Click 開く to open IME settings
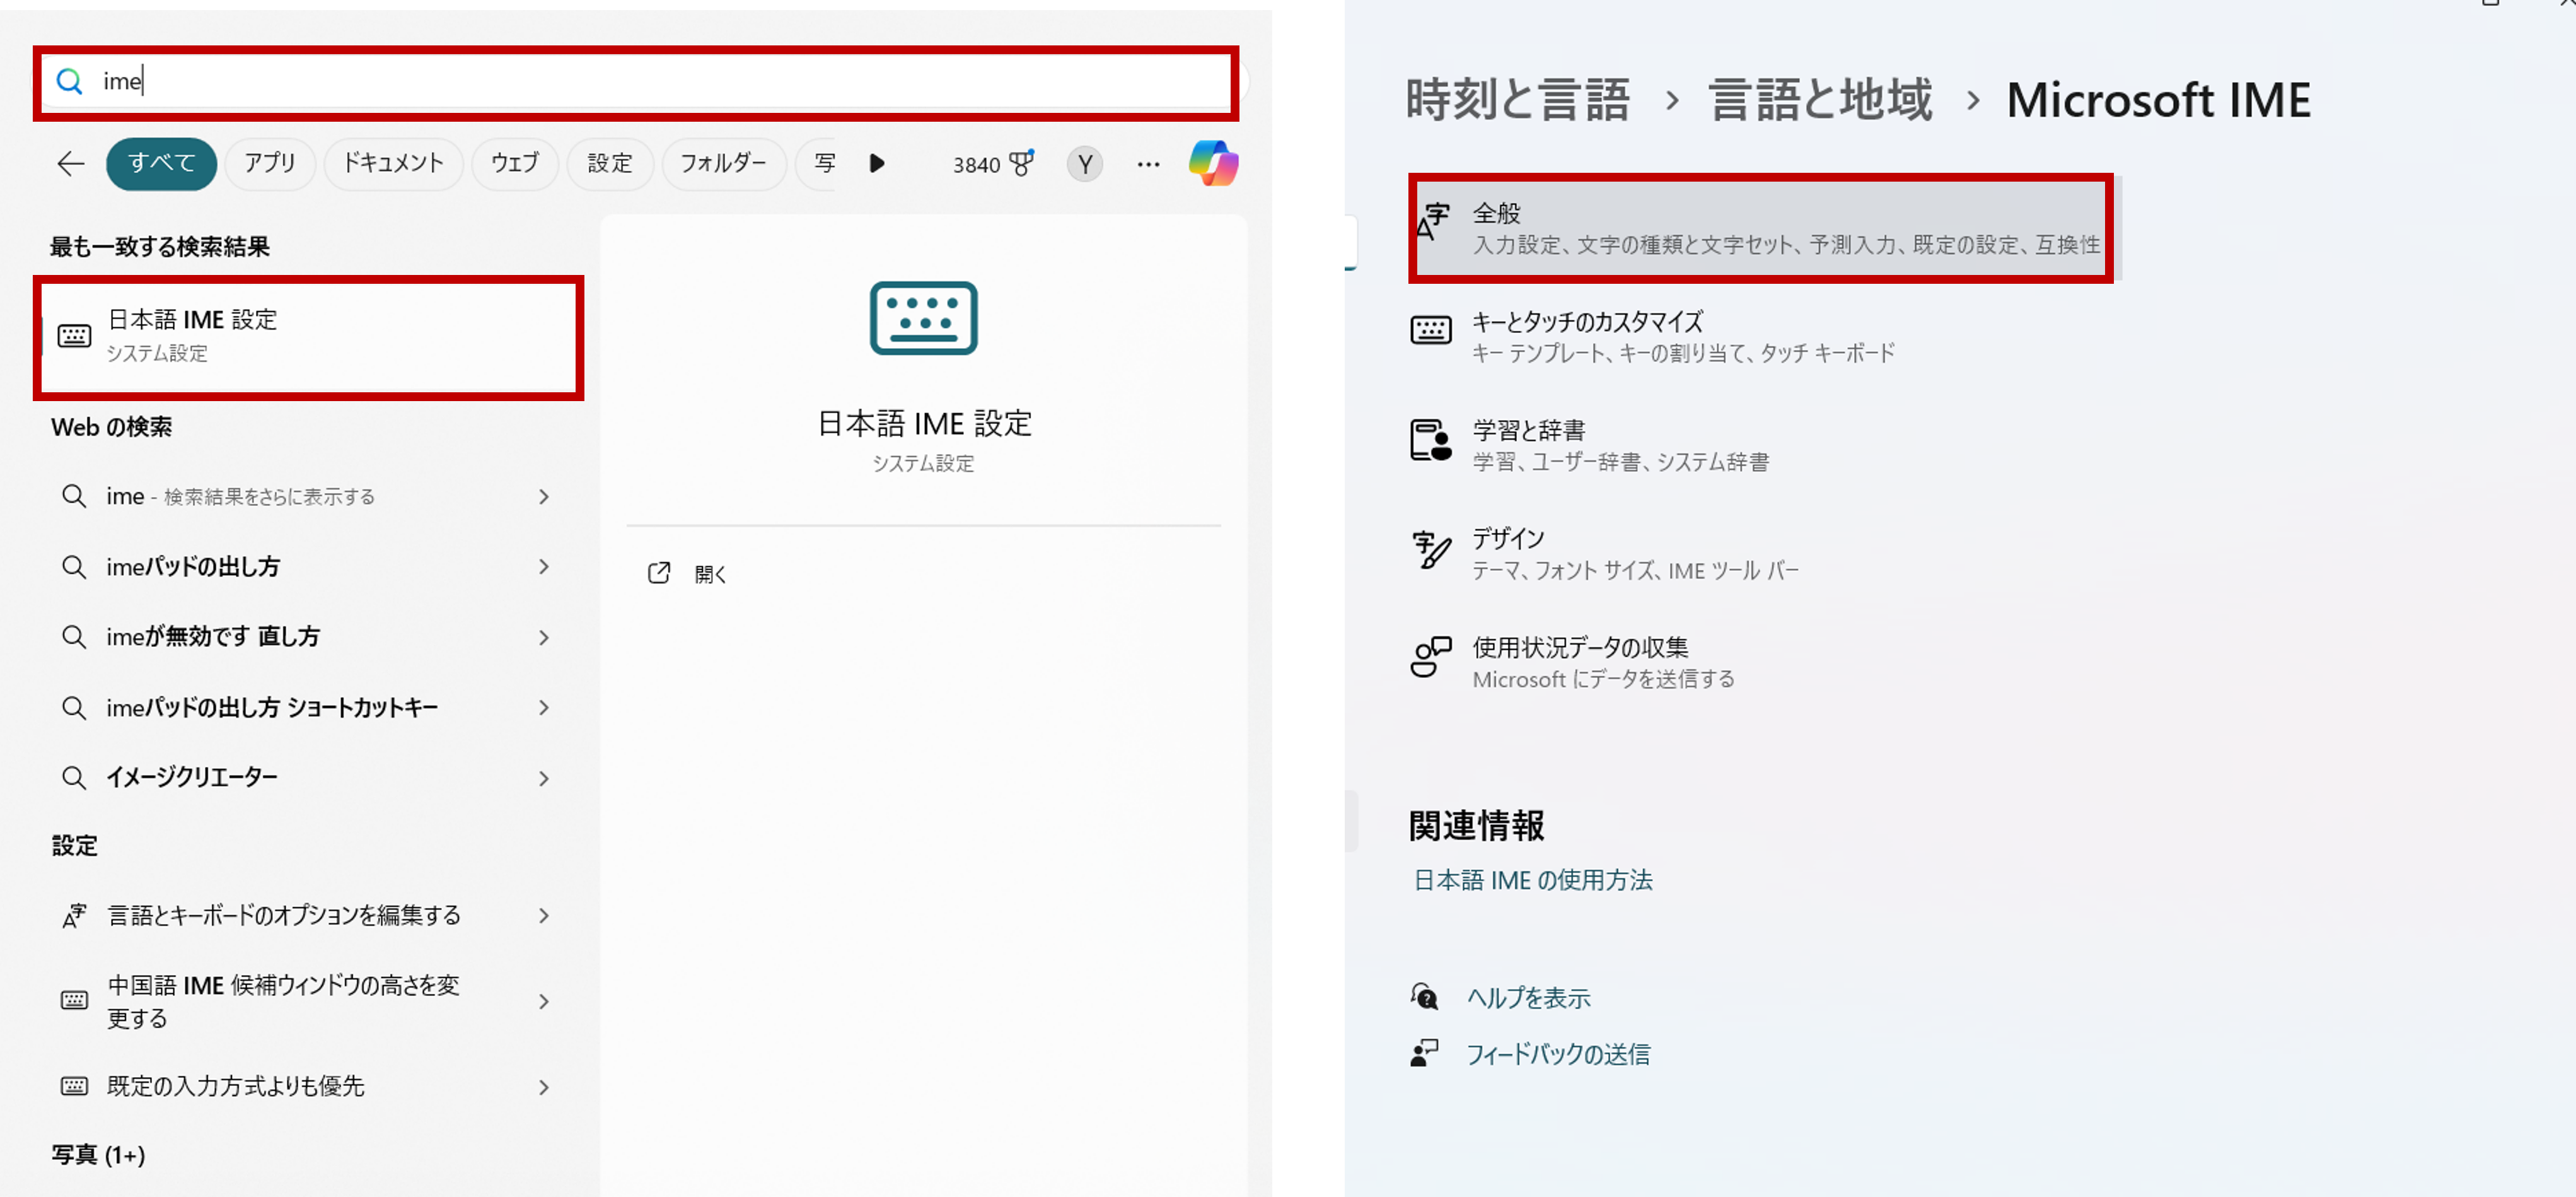 710,574
